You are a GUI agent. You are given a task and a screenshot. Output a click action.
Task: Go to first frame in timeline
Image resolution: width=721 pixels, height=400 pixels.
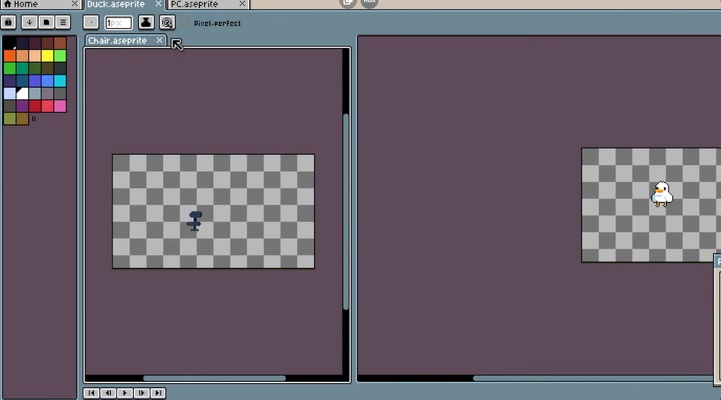click(91, 393)
